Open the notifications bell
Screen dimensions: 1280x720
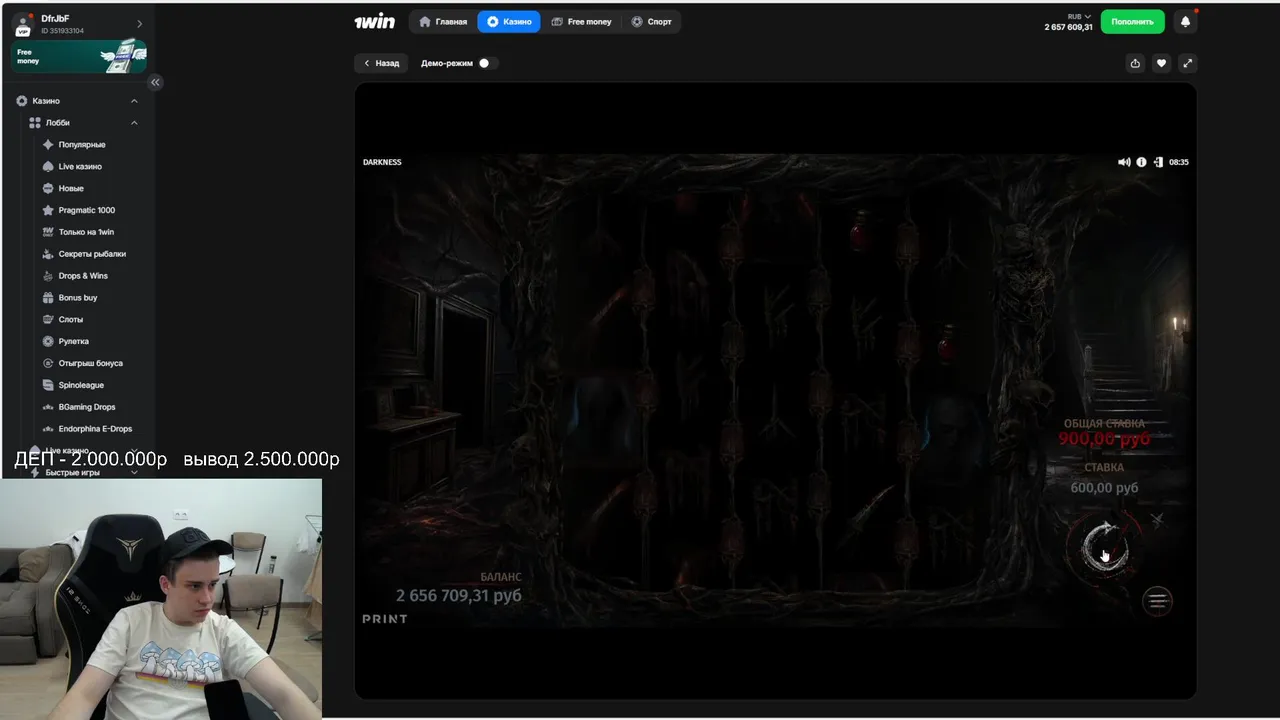[x=1185, y=21]
